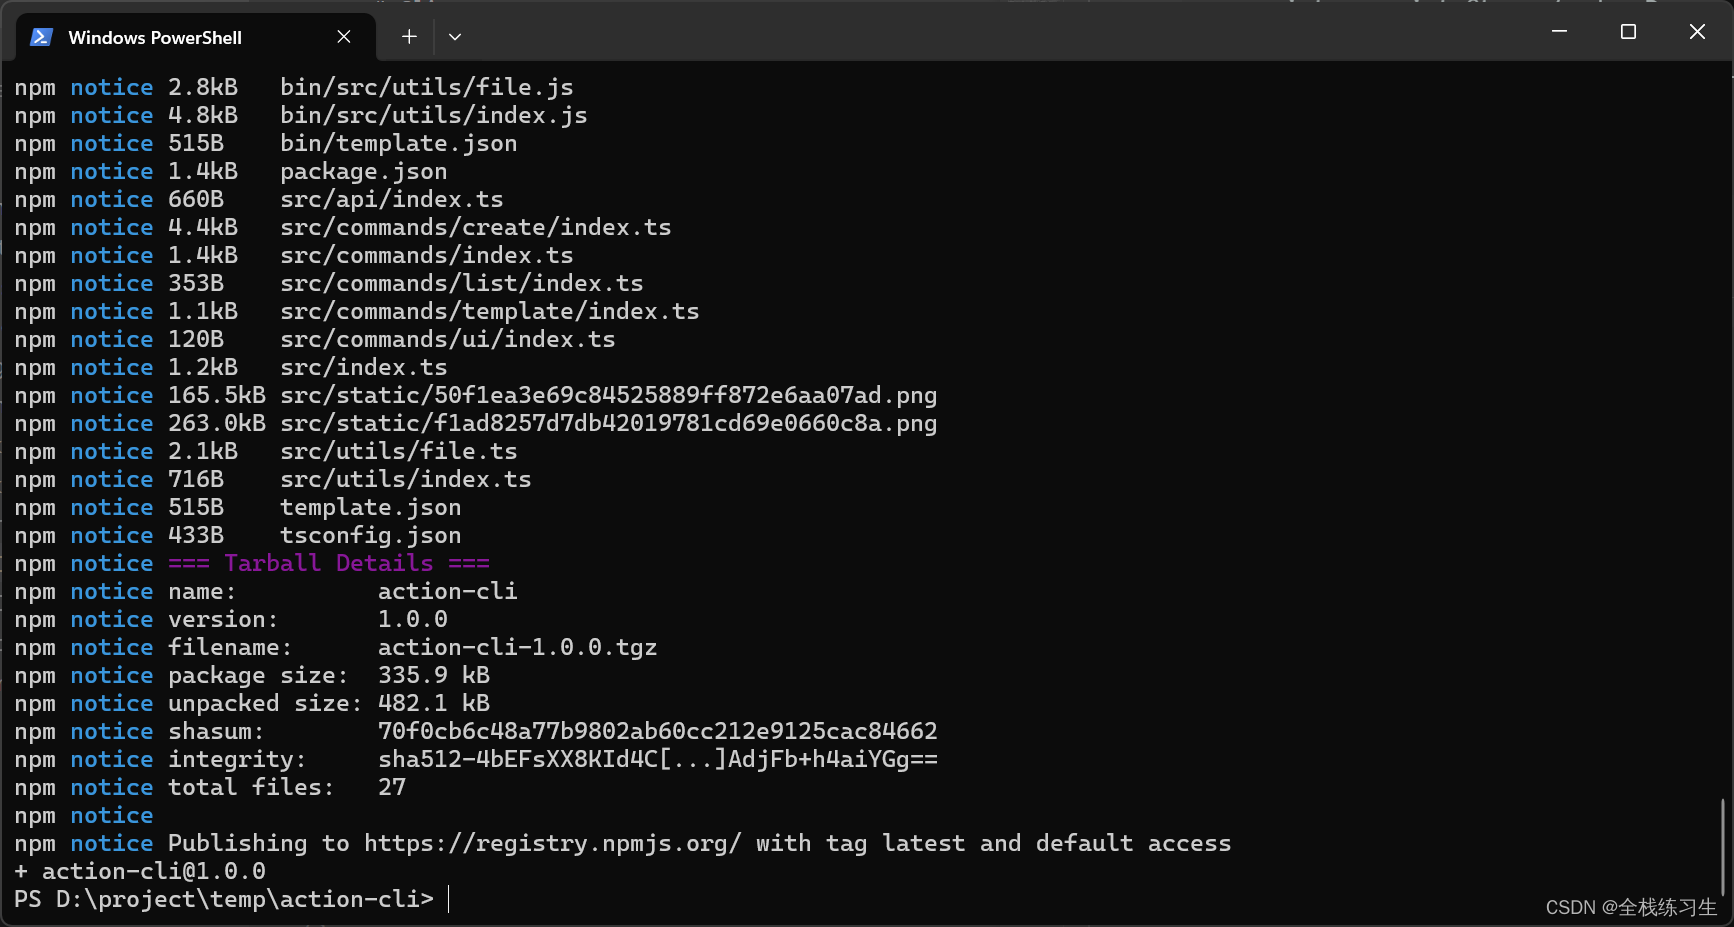Click the tsconfig.json file entry
1734x927 pixels.
click(x=370, y=536)
